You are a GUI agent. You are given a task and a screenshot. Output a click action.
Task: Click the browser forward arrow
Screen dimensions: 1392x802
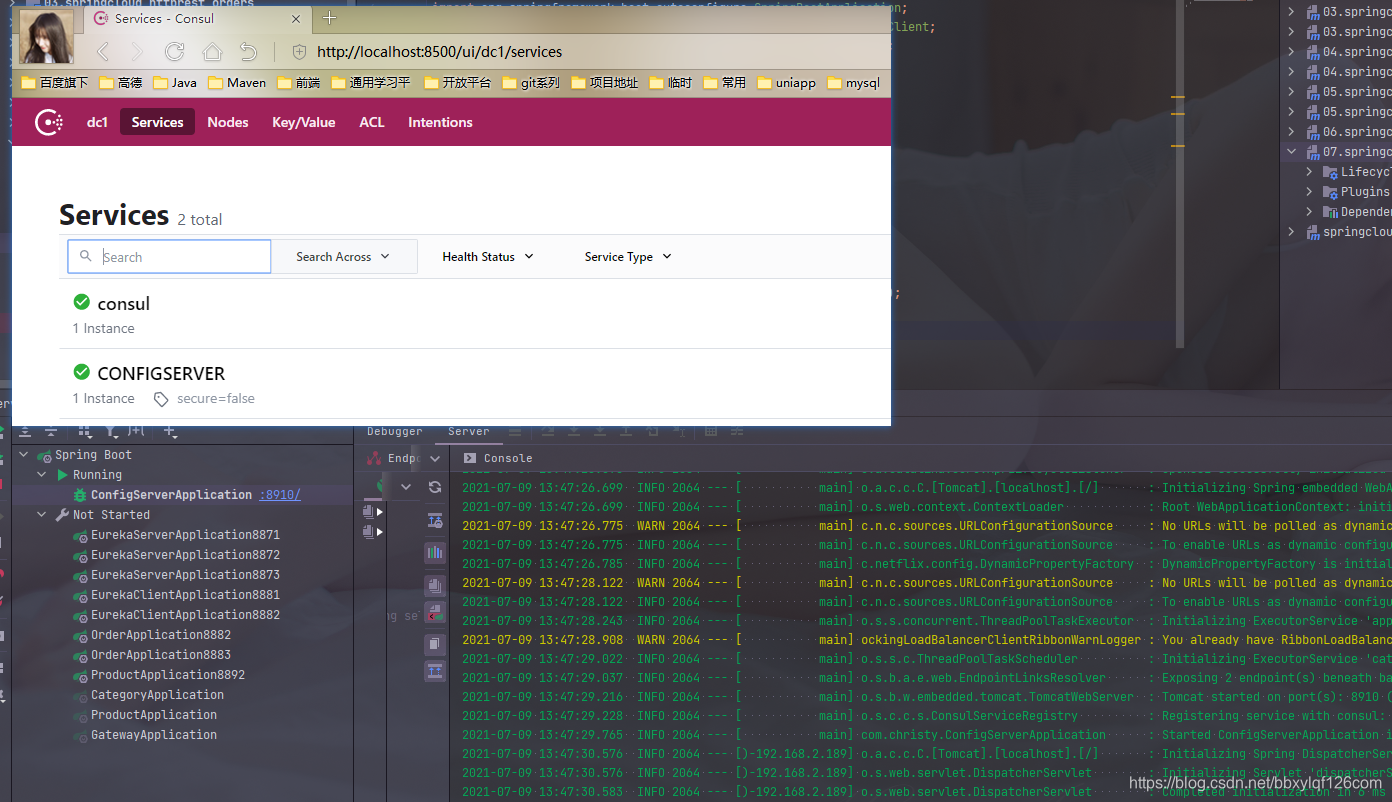[137, 52]
